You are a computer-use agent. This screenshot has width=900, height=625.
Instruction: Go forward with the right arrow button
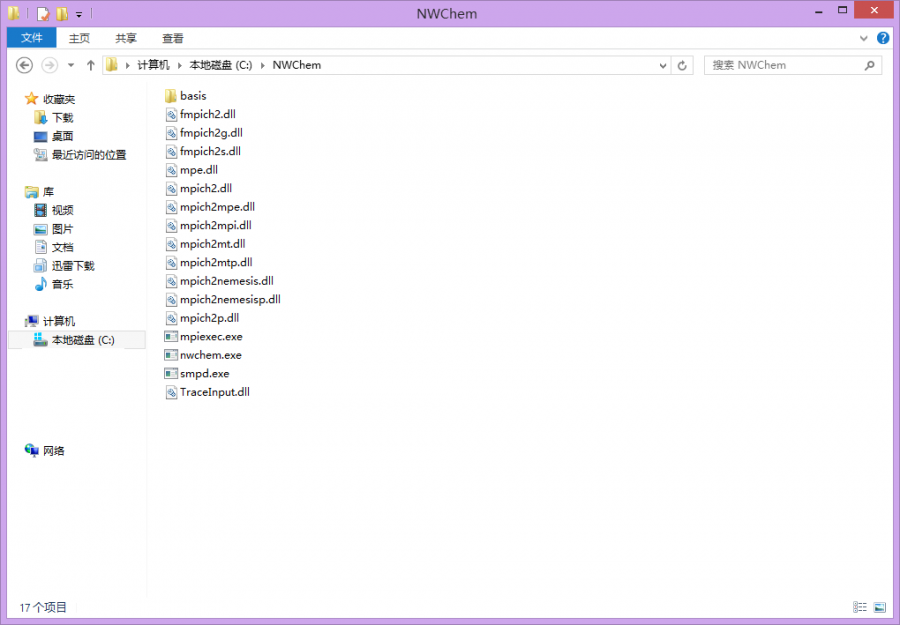click(x=50, y=65)
